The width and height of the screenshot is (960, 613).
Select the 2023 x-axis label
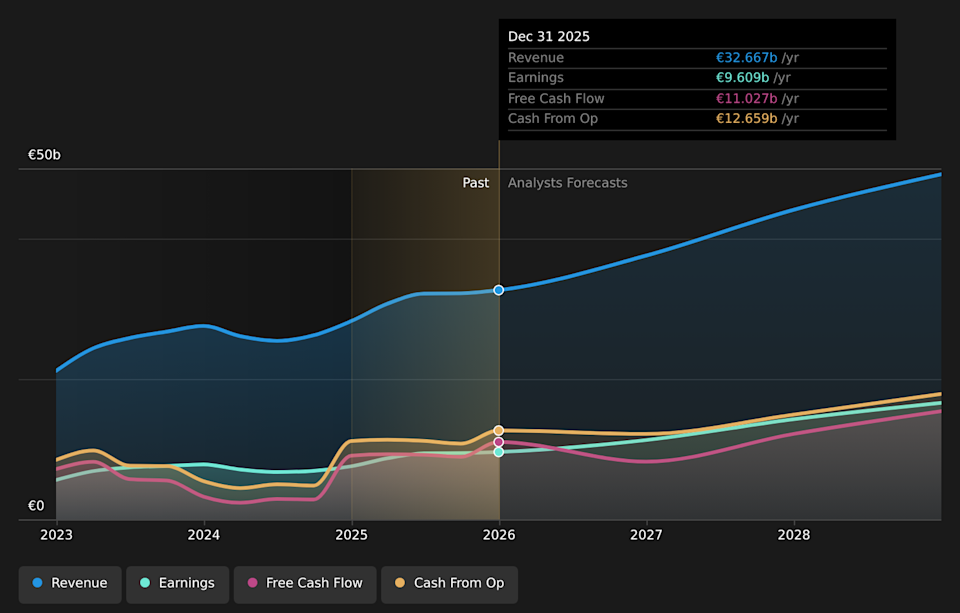[x=56, y=535]
